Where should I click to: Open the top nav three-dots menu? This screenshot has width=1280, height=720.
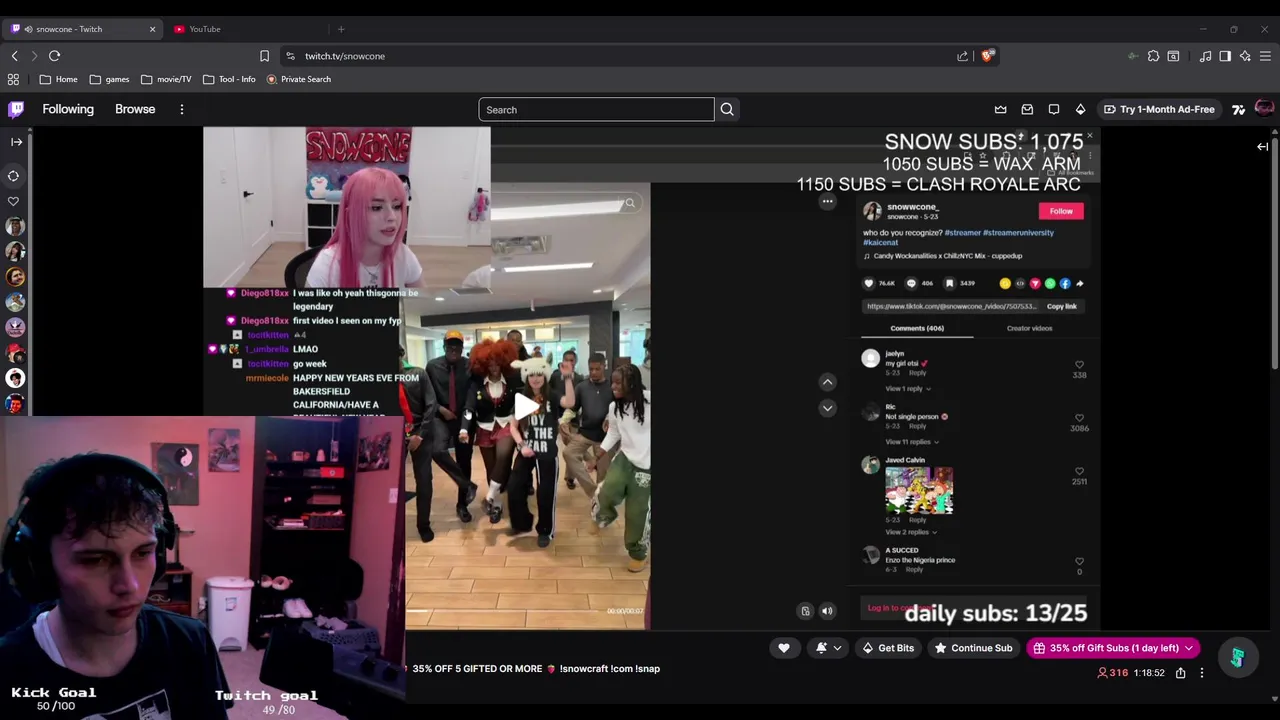[x=181, y=109]
